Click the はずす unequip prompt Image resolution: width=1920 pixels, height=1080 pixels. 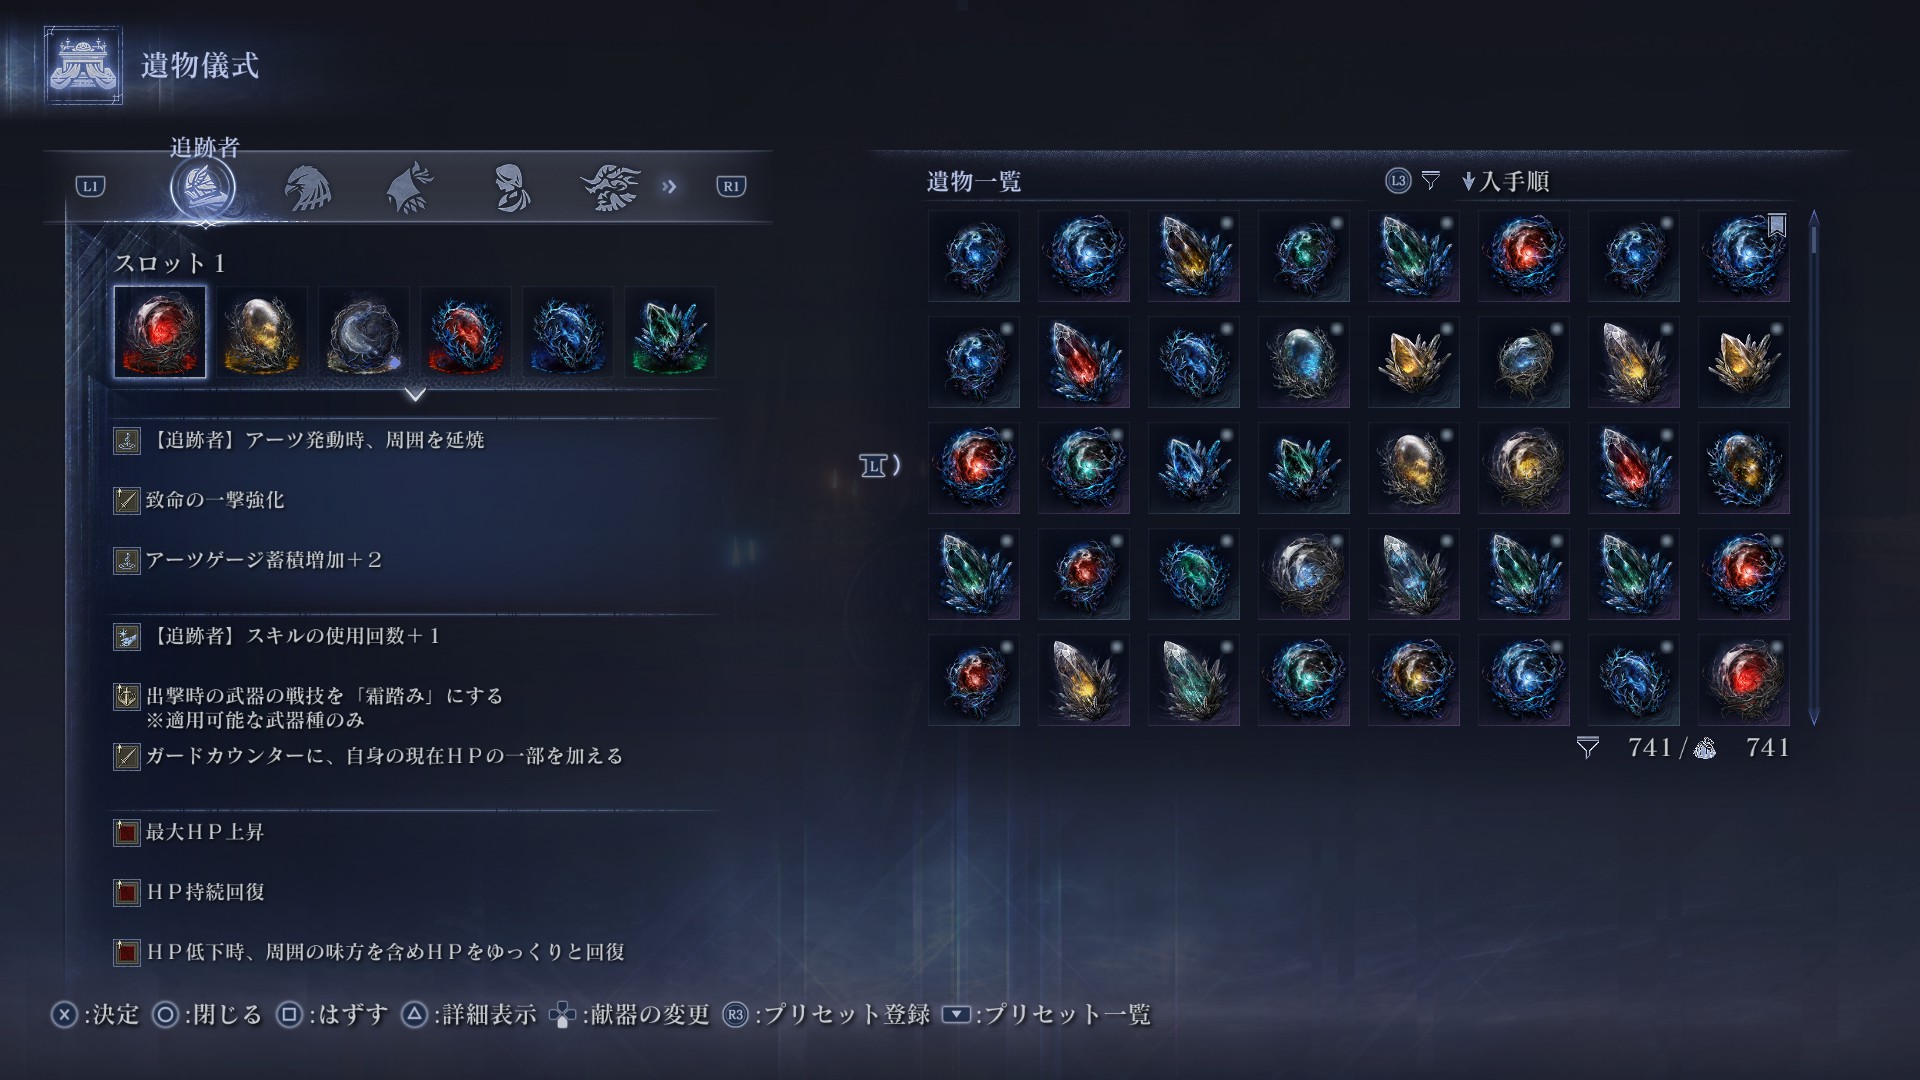tap(332, 1015)
